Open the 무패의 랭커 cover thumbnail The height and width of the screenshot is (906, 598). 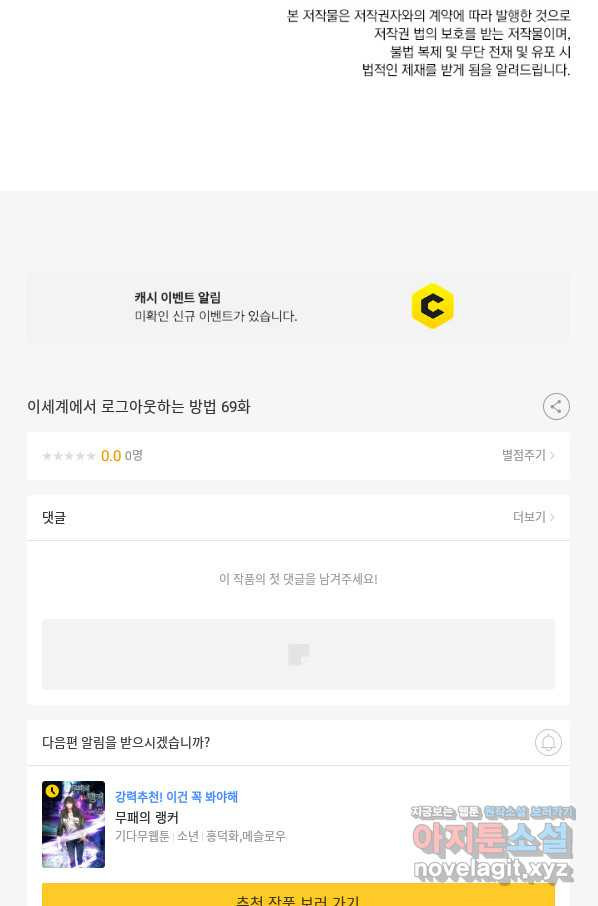coord(73,824)
